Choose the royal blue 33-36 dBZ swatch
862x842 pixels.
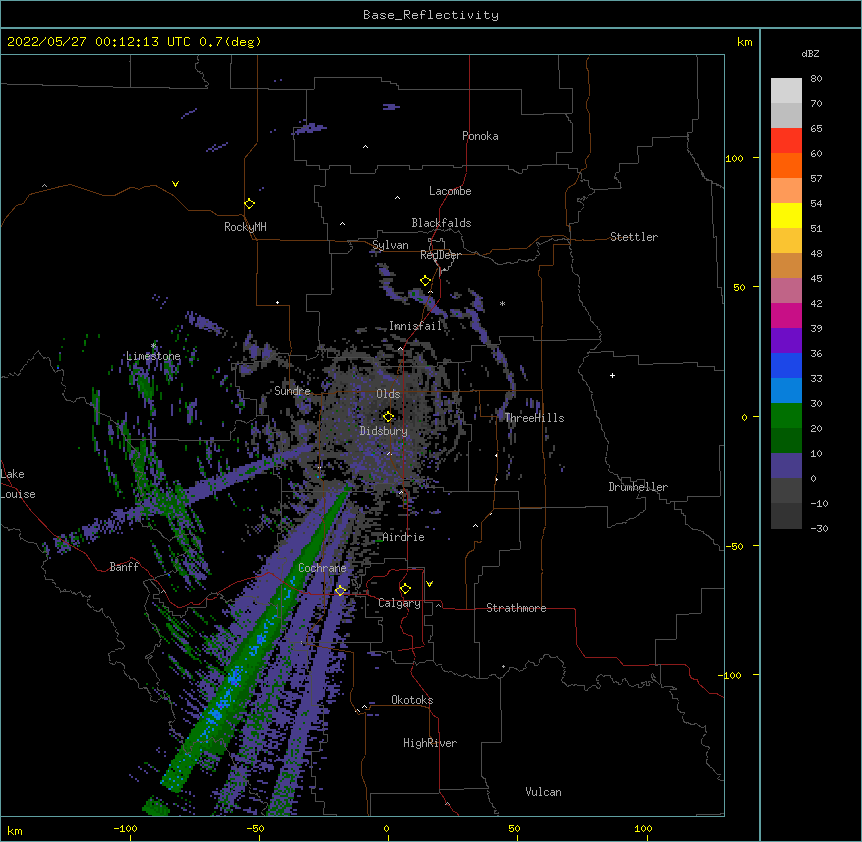point(786,366)
